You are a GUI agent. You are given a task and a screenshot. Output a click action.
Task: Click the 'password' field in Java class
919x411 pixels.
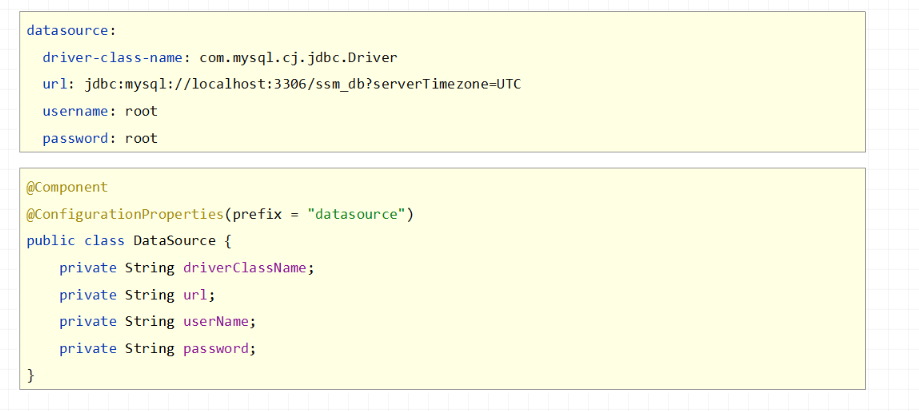pyautogui.click(x=216, y=349)
